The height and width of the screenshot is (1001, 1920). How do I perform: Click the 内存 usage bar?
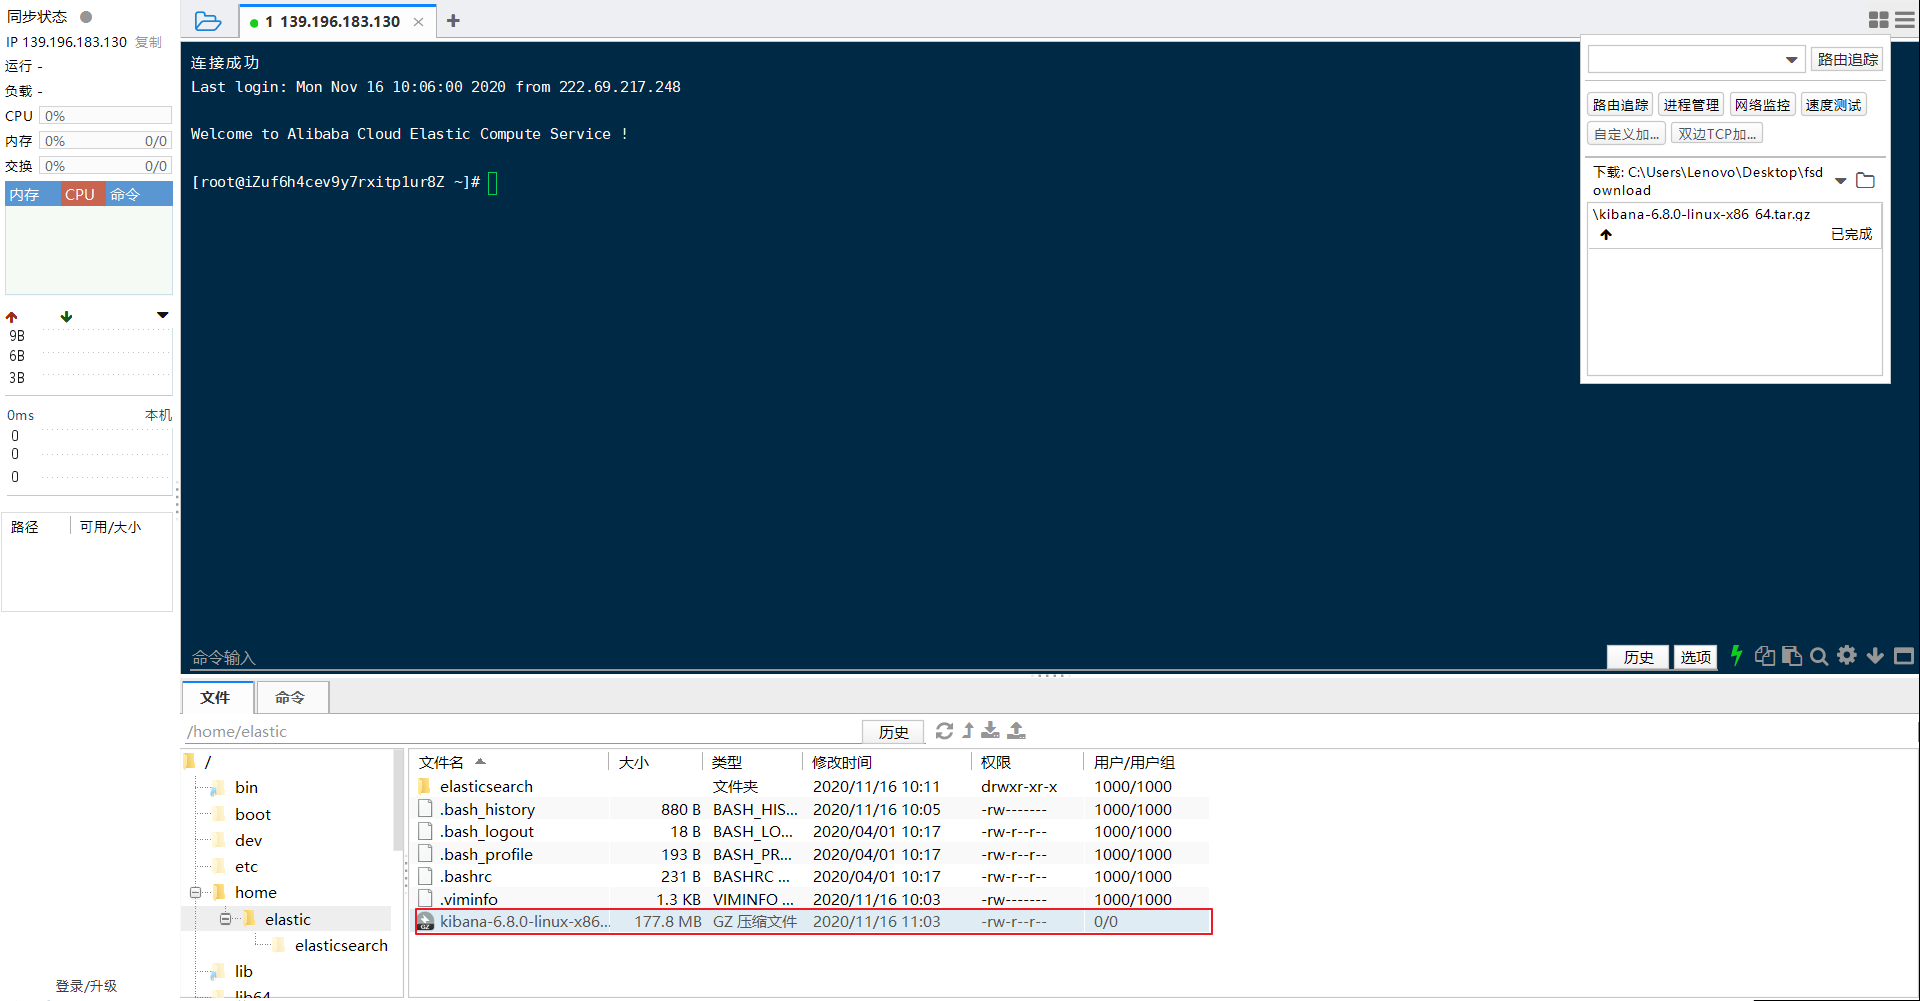(106, 141)
